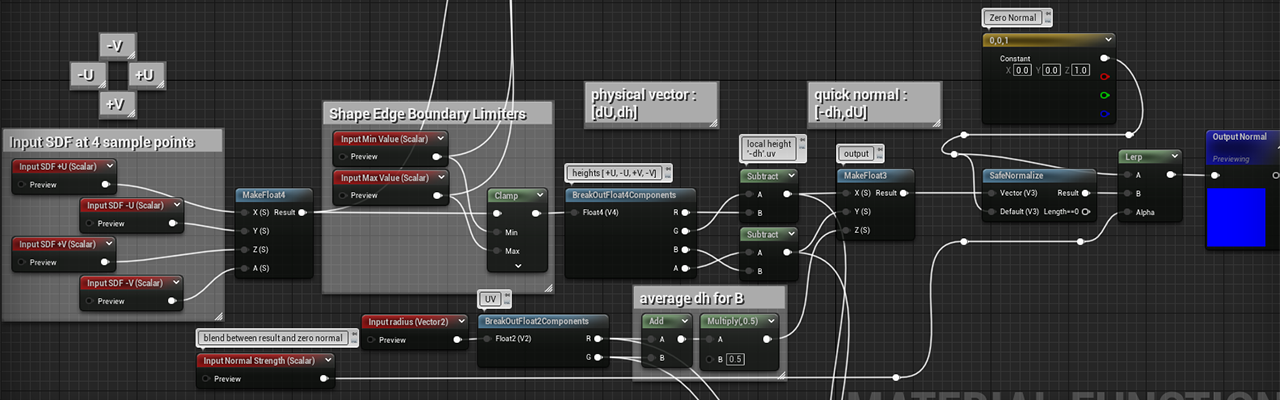Viewport: 1280px width, 400px height.
Task: Select the +U comment label
Action: pyautogui.click(x=146, y=75)
